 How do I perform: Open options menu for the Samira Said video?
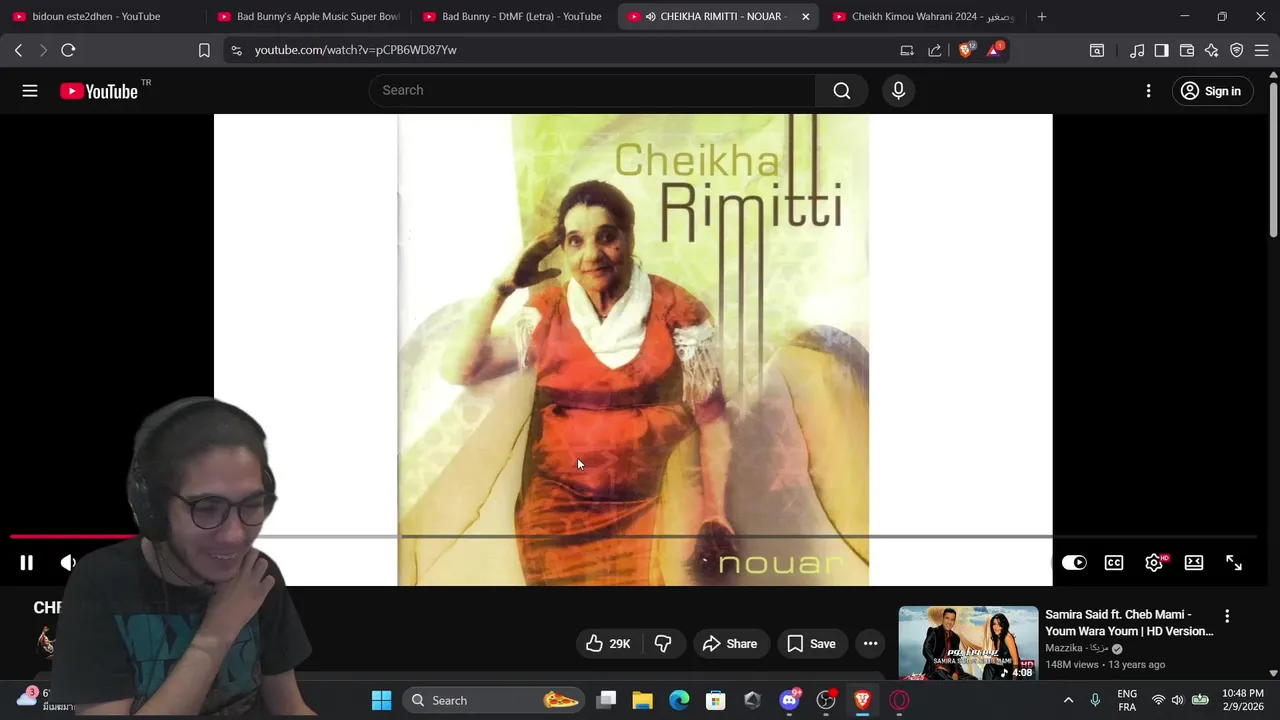[1227, 617]
